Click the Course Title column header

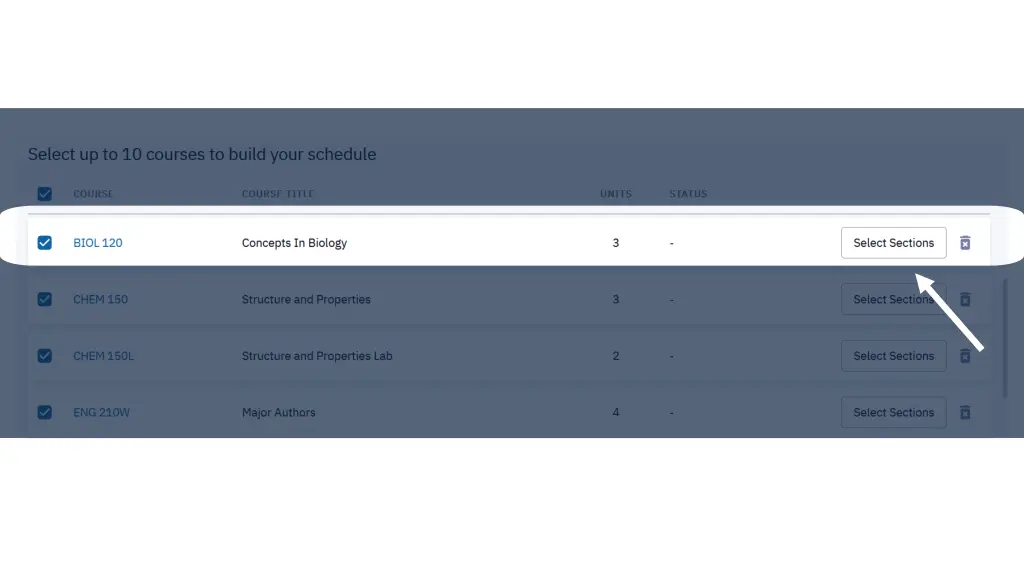coord(278,194)
